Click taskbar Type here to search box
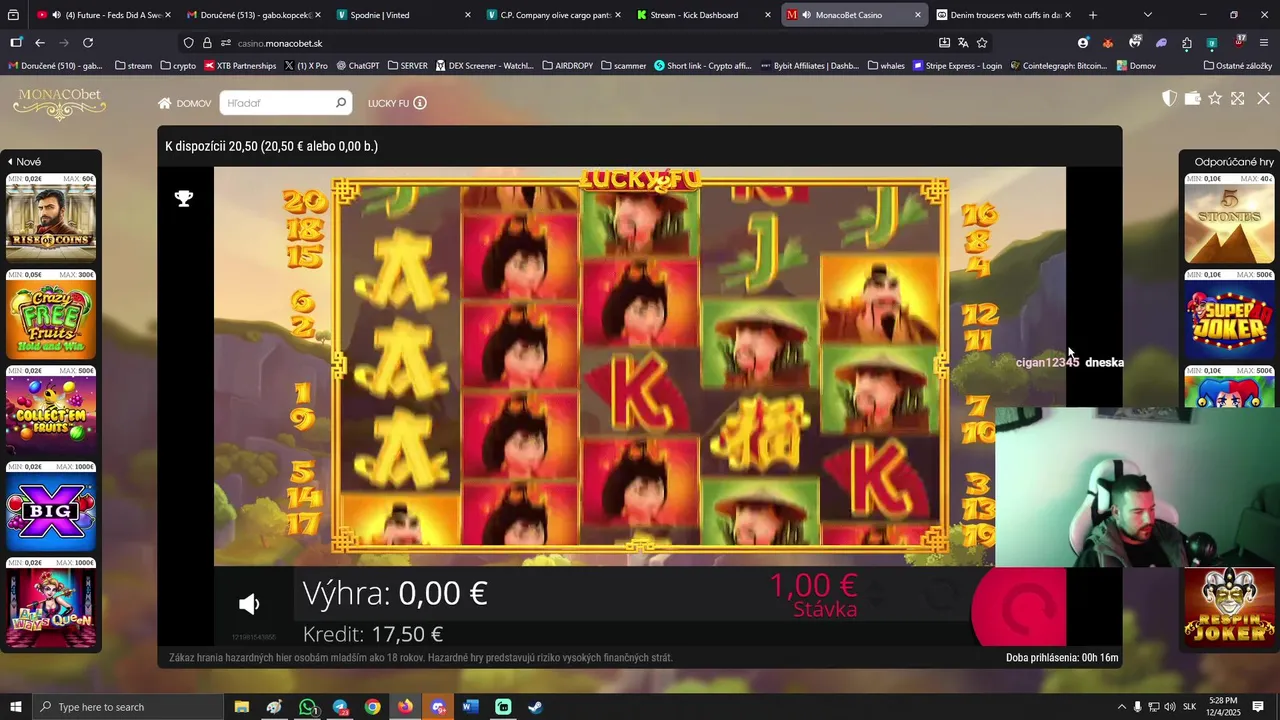1280x720 pixels. 128,707
